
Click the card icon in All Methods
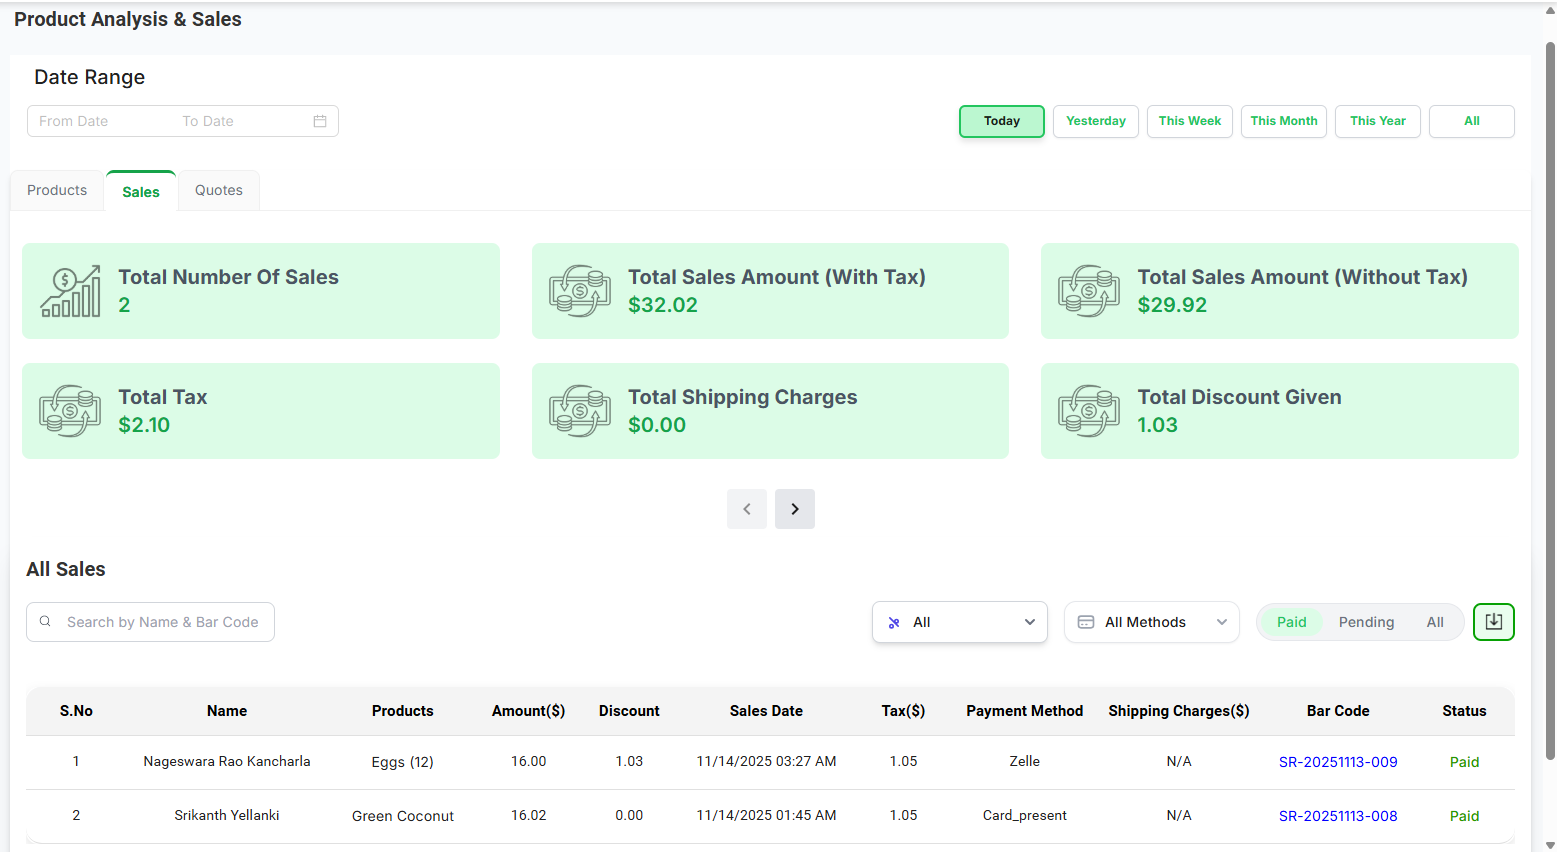tap(1086, 622)
